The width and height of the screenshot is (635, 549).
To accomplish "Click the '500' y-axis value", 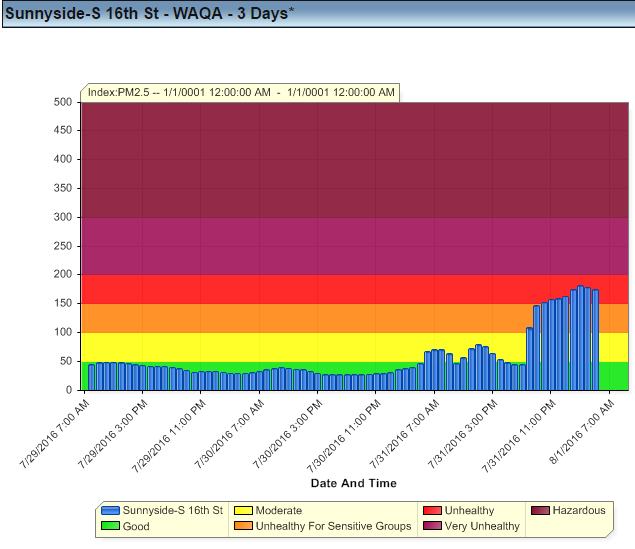I will [x=63, y=102].
